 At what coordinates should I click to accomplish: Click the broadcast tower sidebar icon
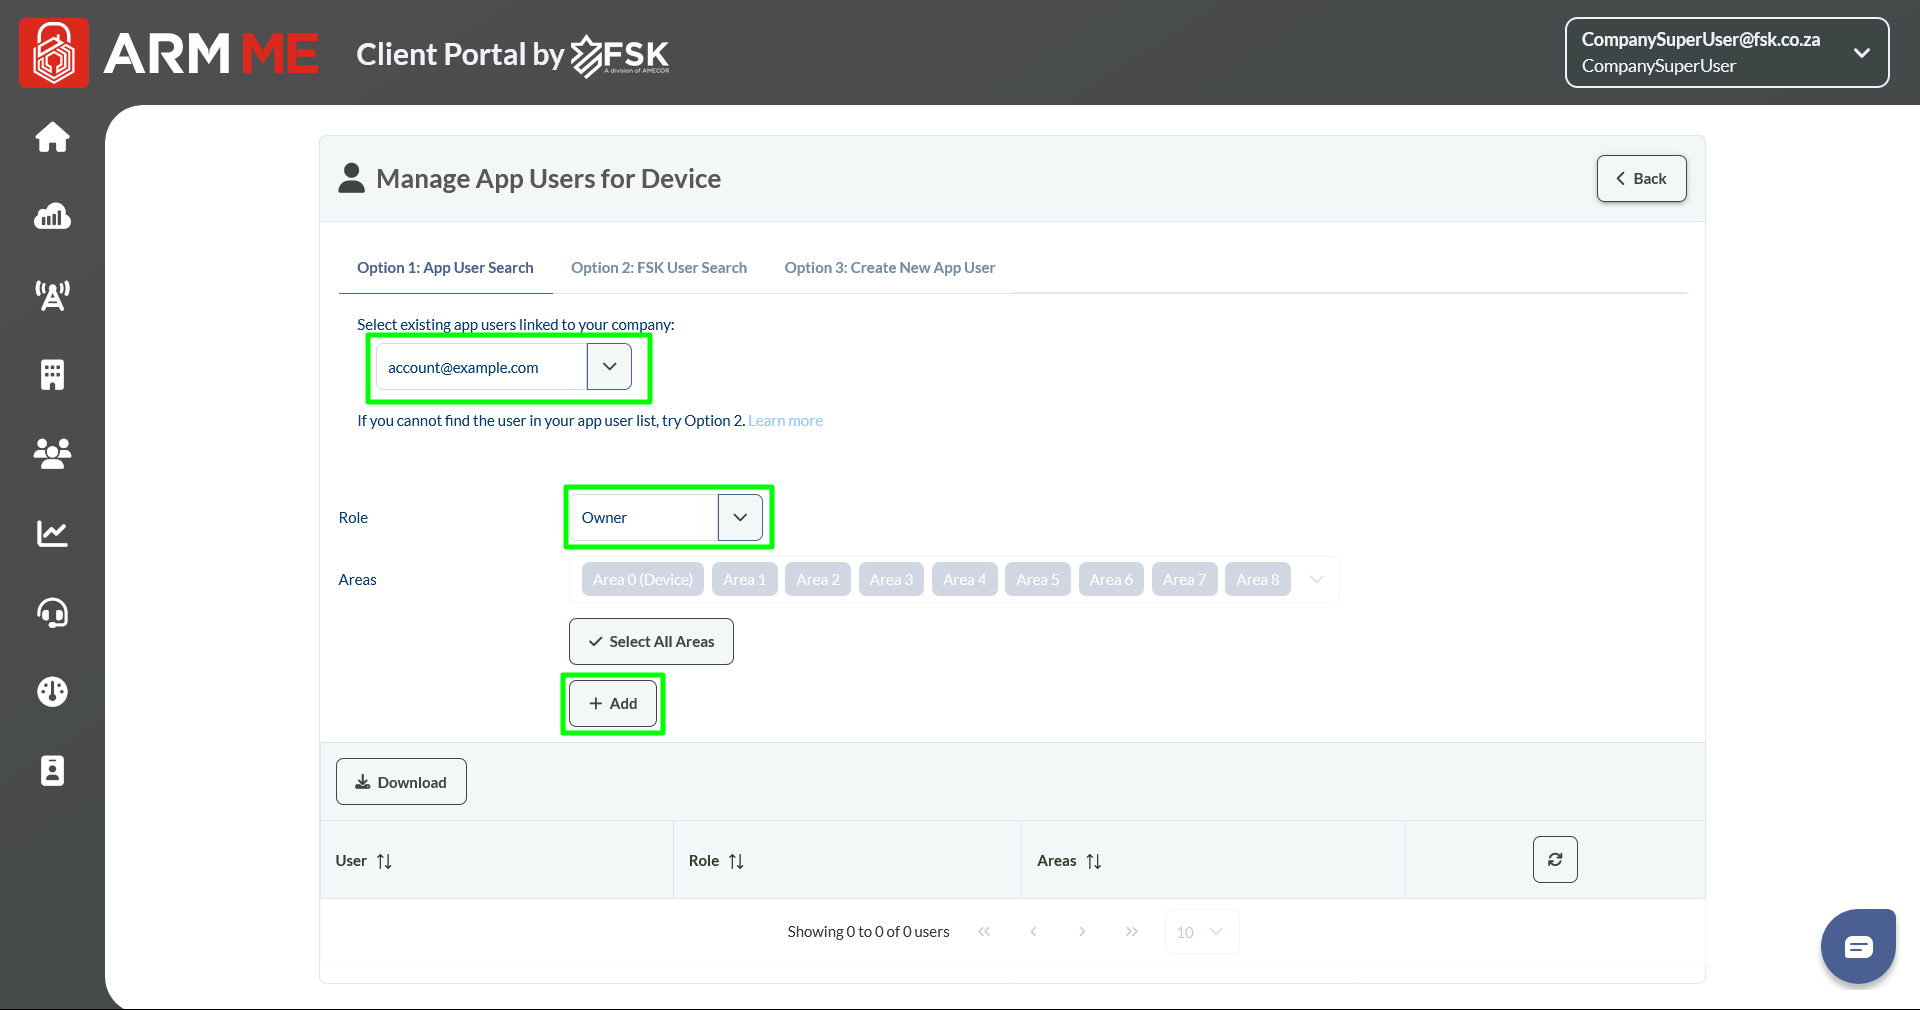[52, 295]
